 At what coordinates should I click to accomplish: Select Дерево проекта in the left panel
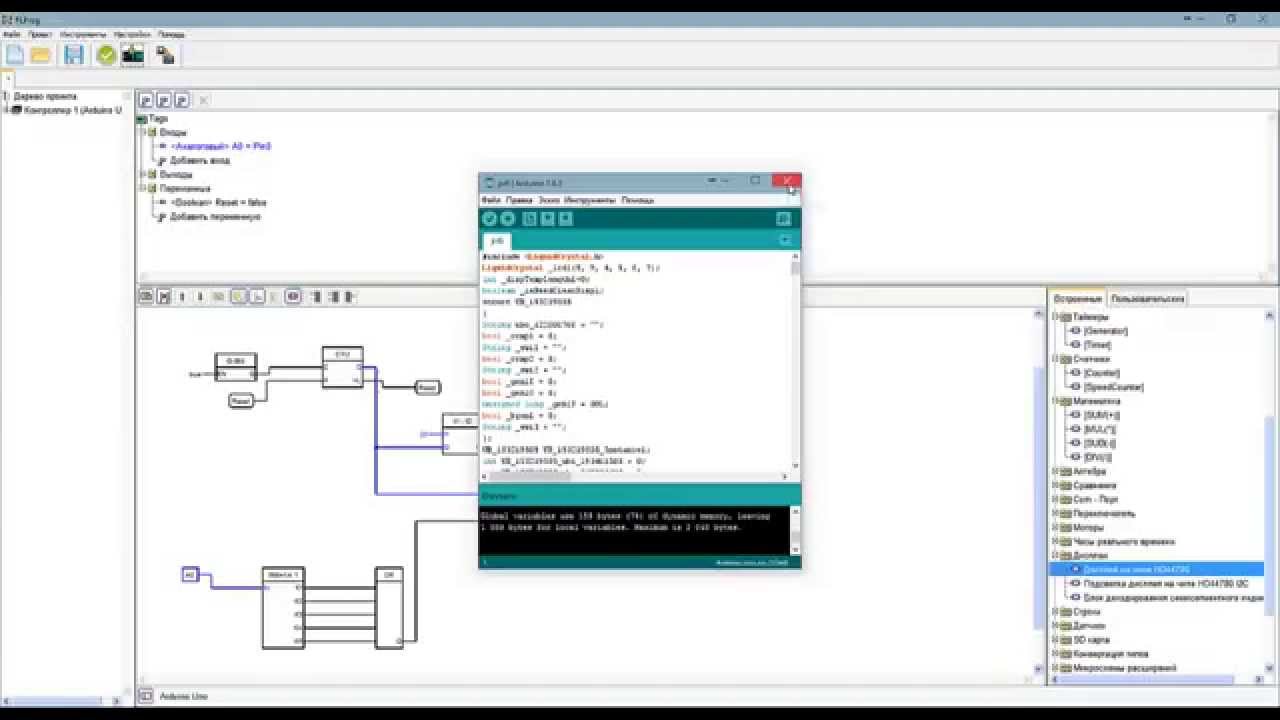45,96
